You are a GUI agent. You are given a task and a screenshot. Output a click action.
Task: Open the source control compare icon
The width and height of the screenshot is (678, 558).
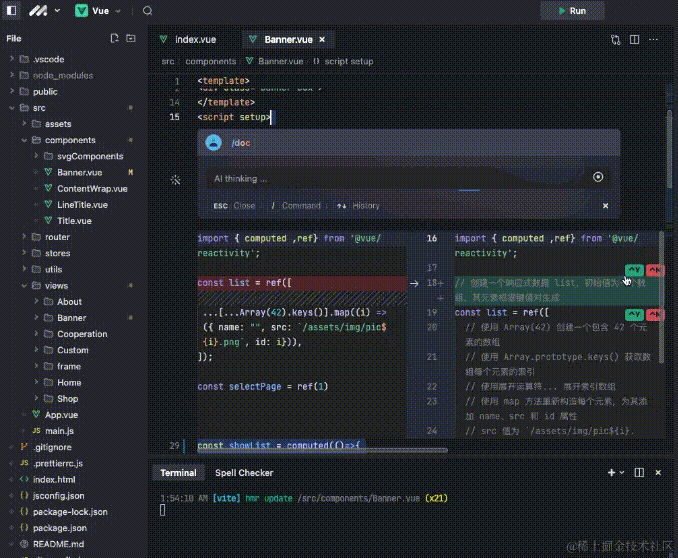pos(616,40)
